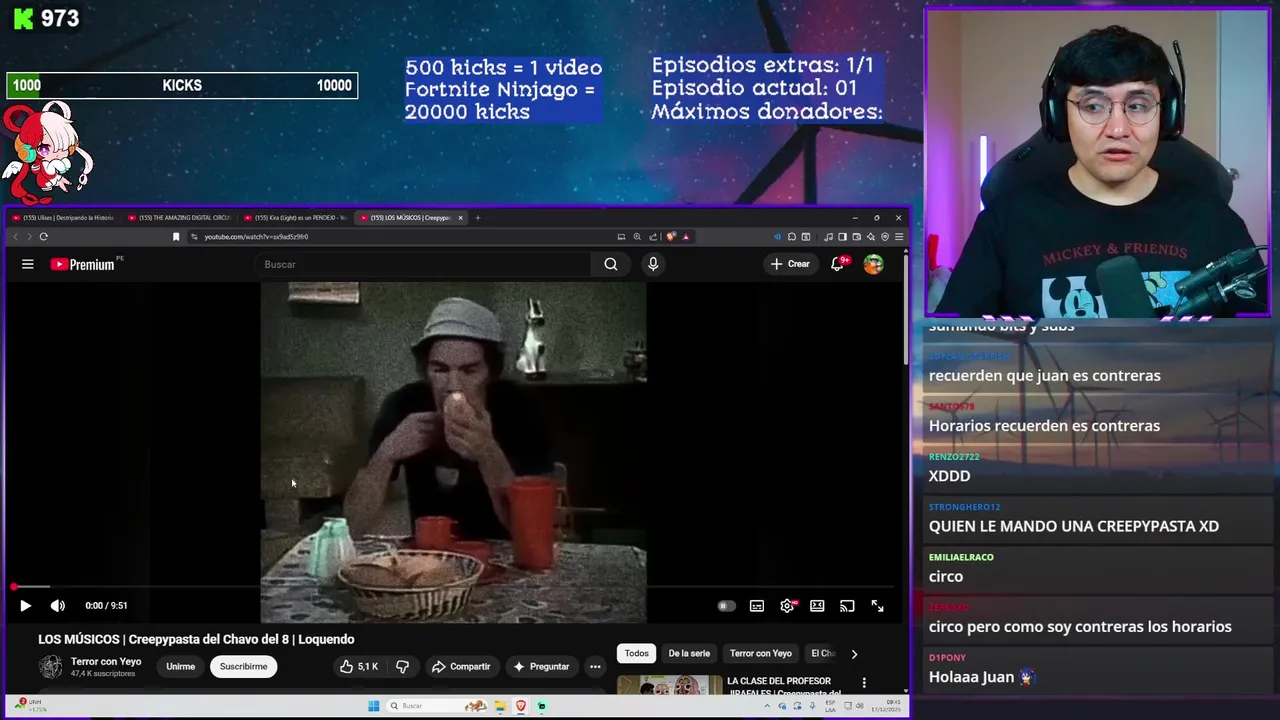Open the Brave Rewards triangle icon
Viewport: 1280px width, 720px height.
point(686,237)
